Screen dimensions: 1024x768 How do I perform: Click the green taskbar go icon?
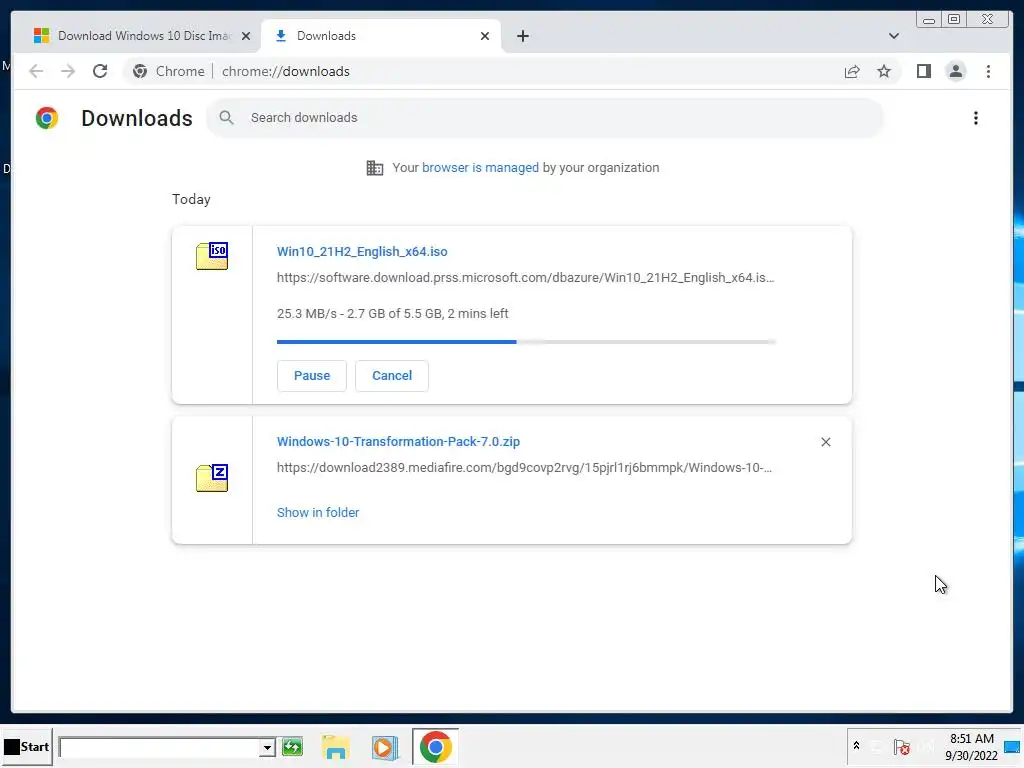point(293,746)
